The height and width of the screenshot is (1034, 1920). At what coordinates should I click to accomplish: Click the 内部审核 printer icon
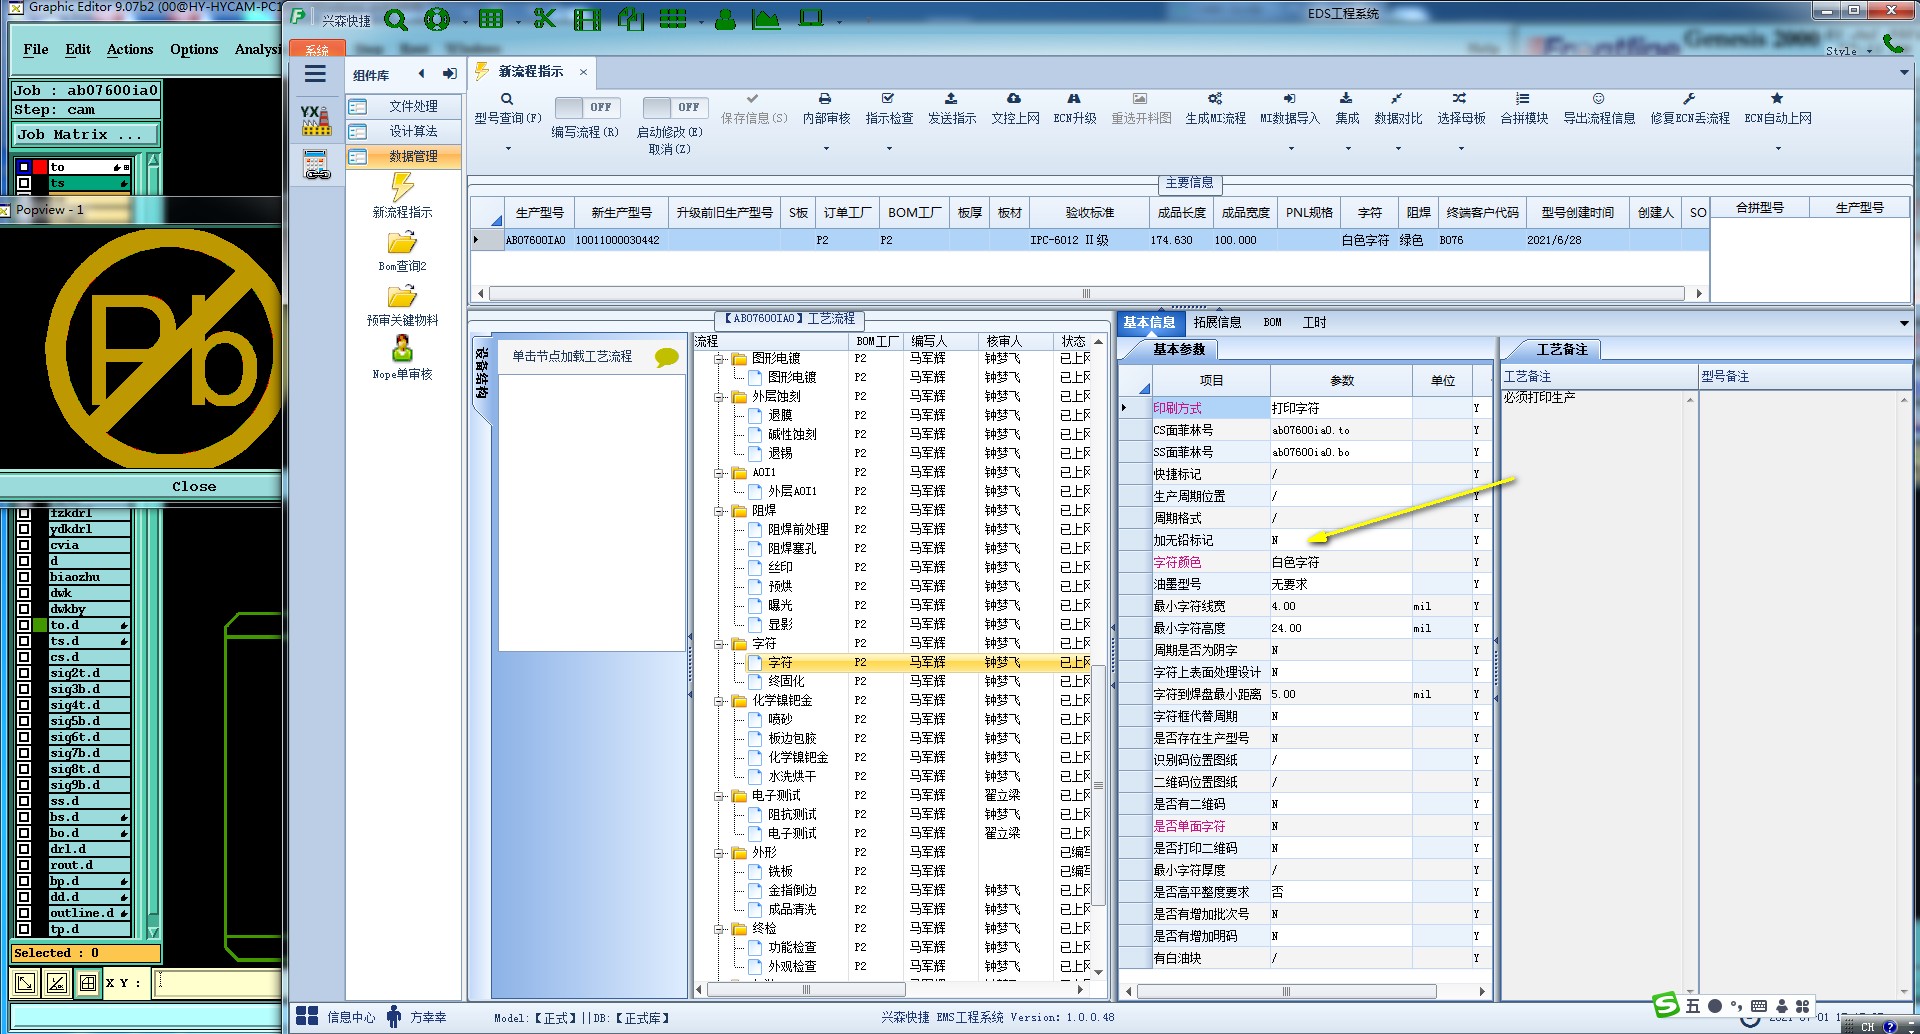point(825,99)
